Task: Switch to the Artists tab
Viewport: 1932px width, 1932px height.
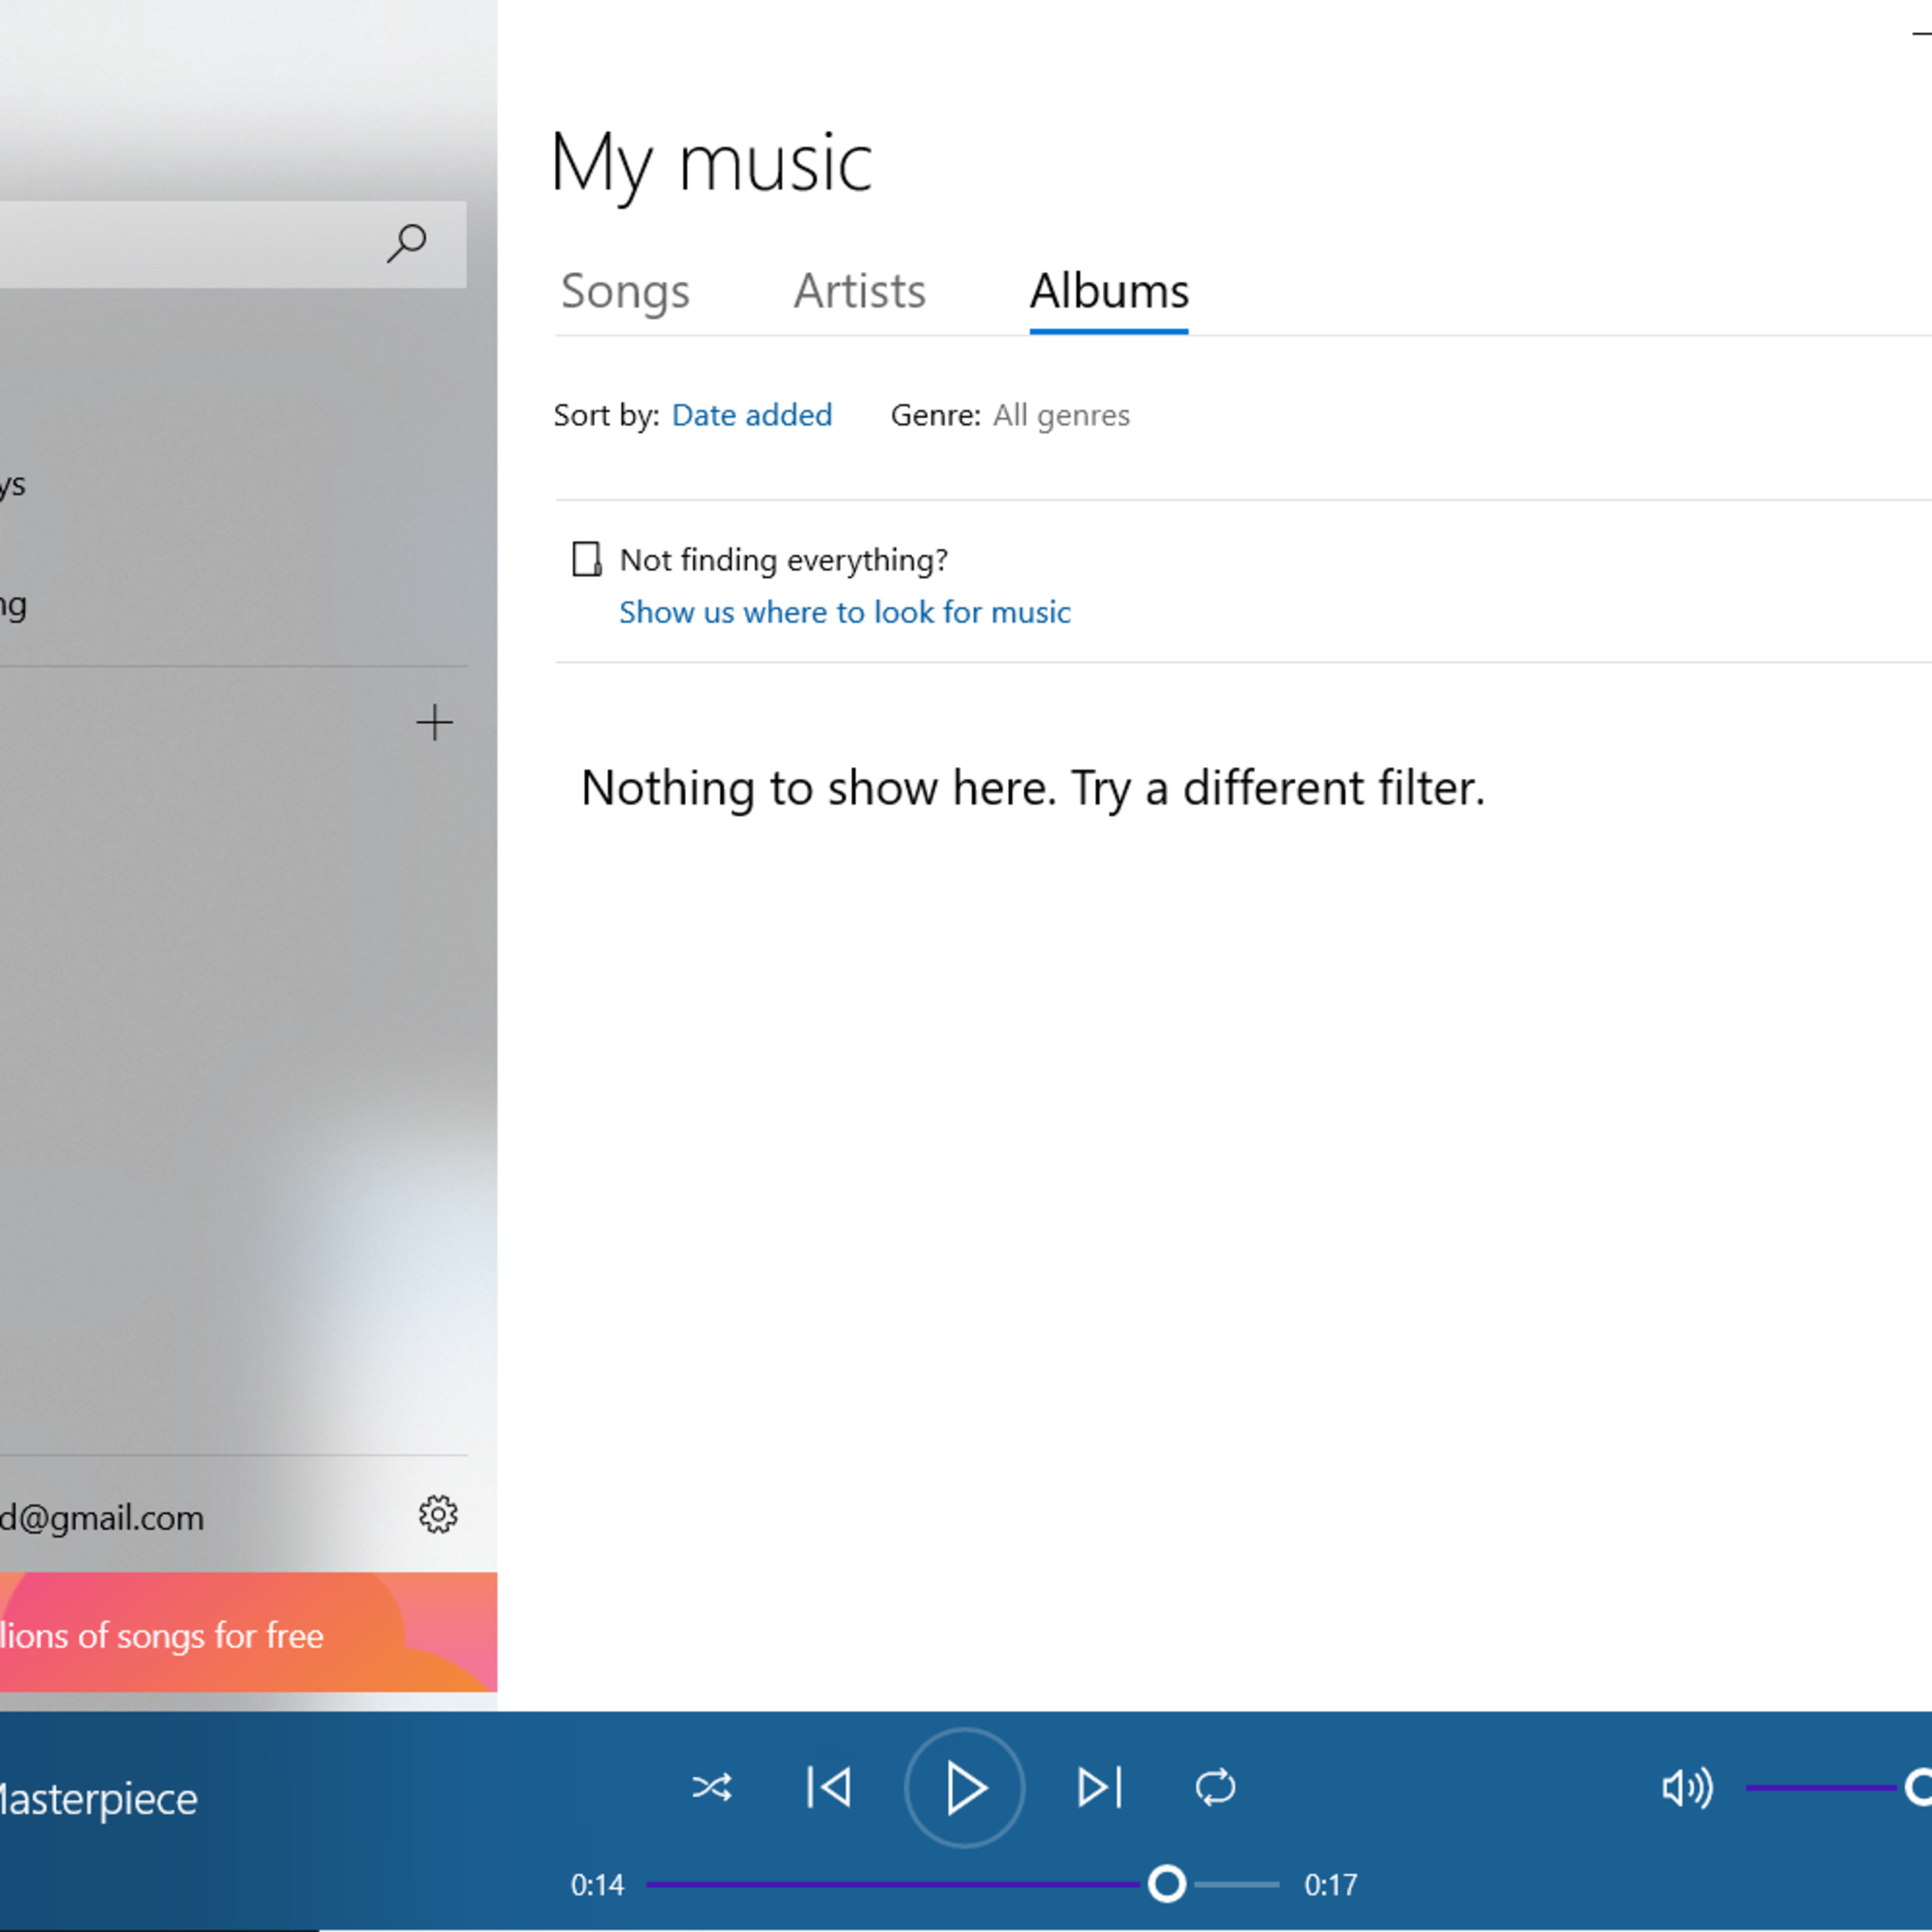Action: click(x=860, y=291)
